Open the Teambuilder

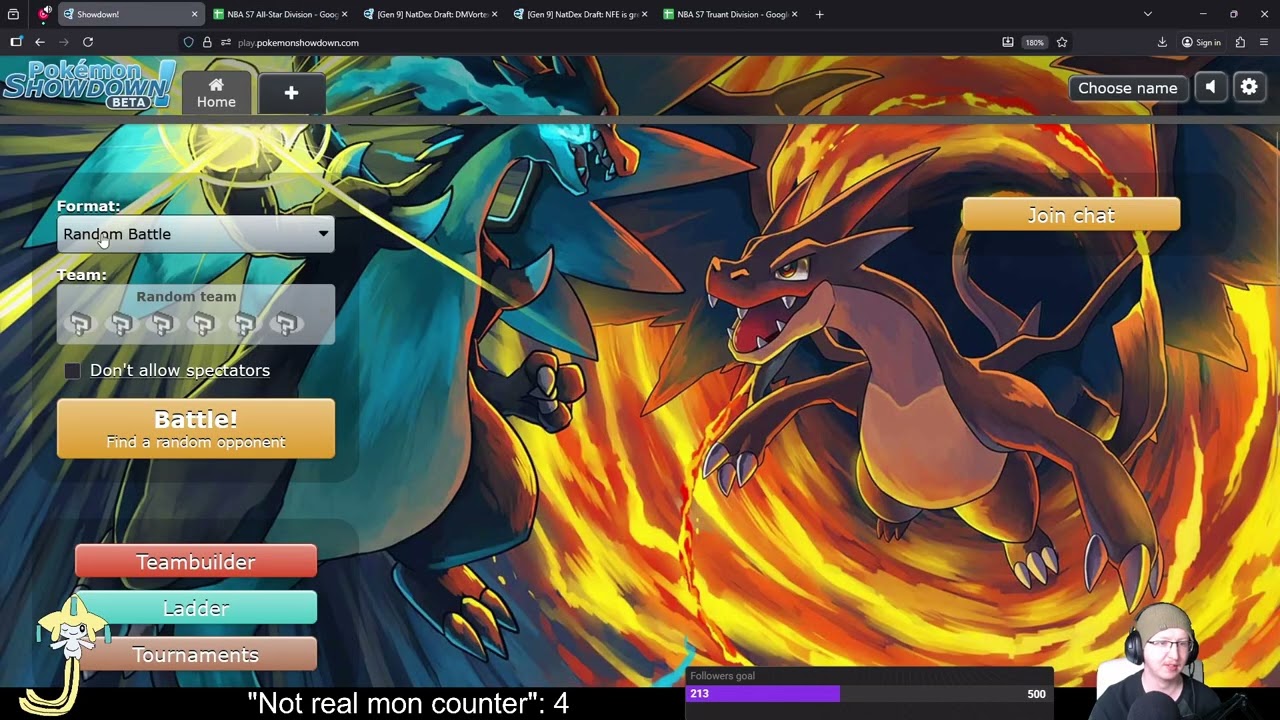[x=195, y=562]
